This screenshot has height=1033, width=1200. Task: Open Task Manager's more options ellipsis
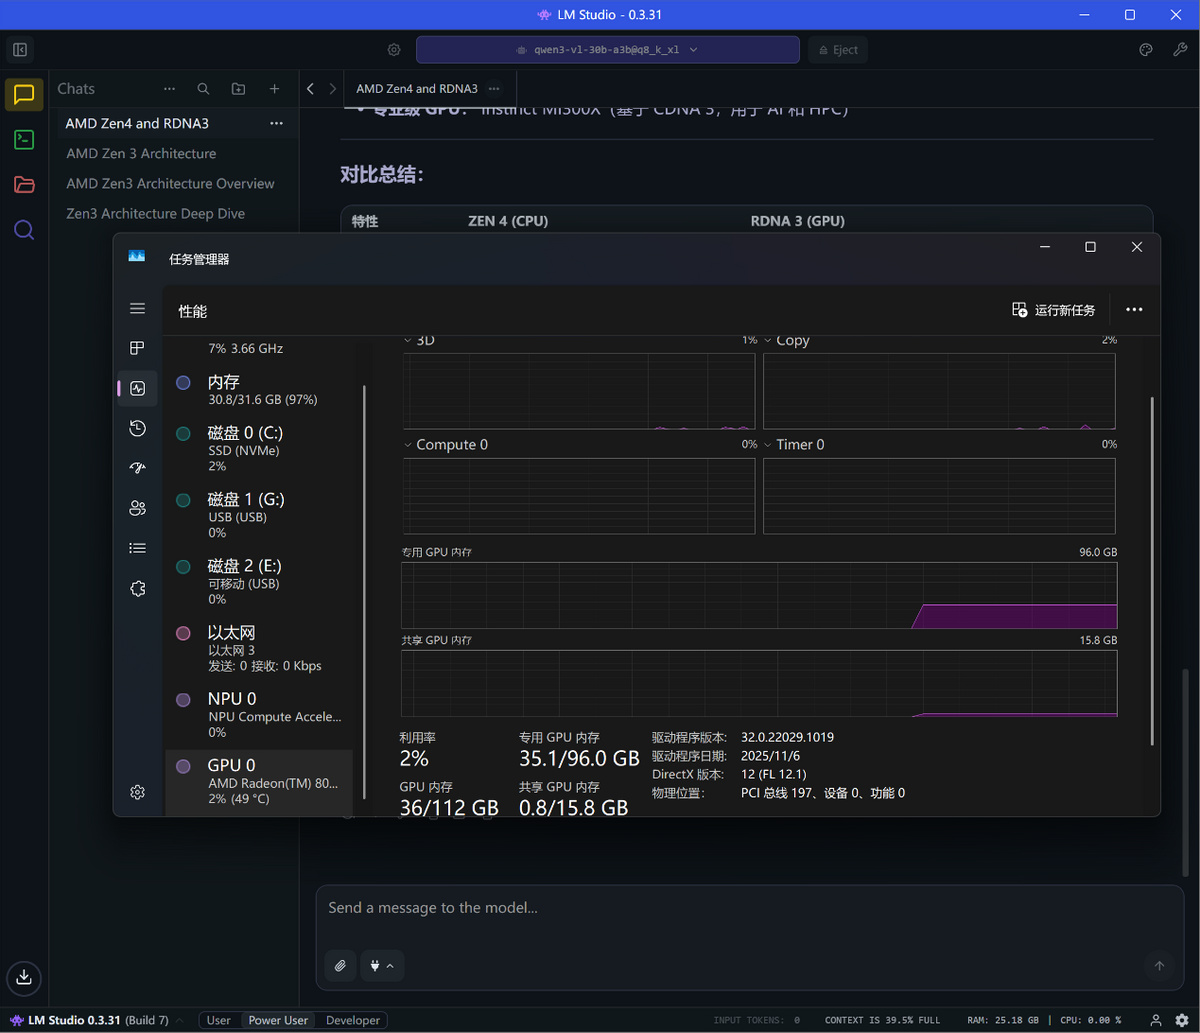[x=1134, y=310]
